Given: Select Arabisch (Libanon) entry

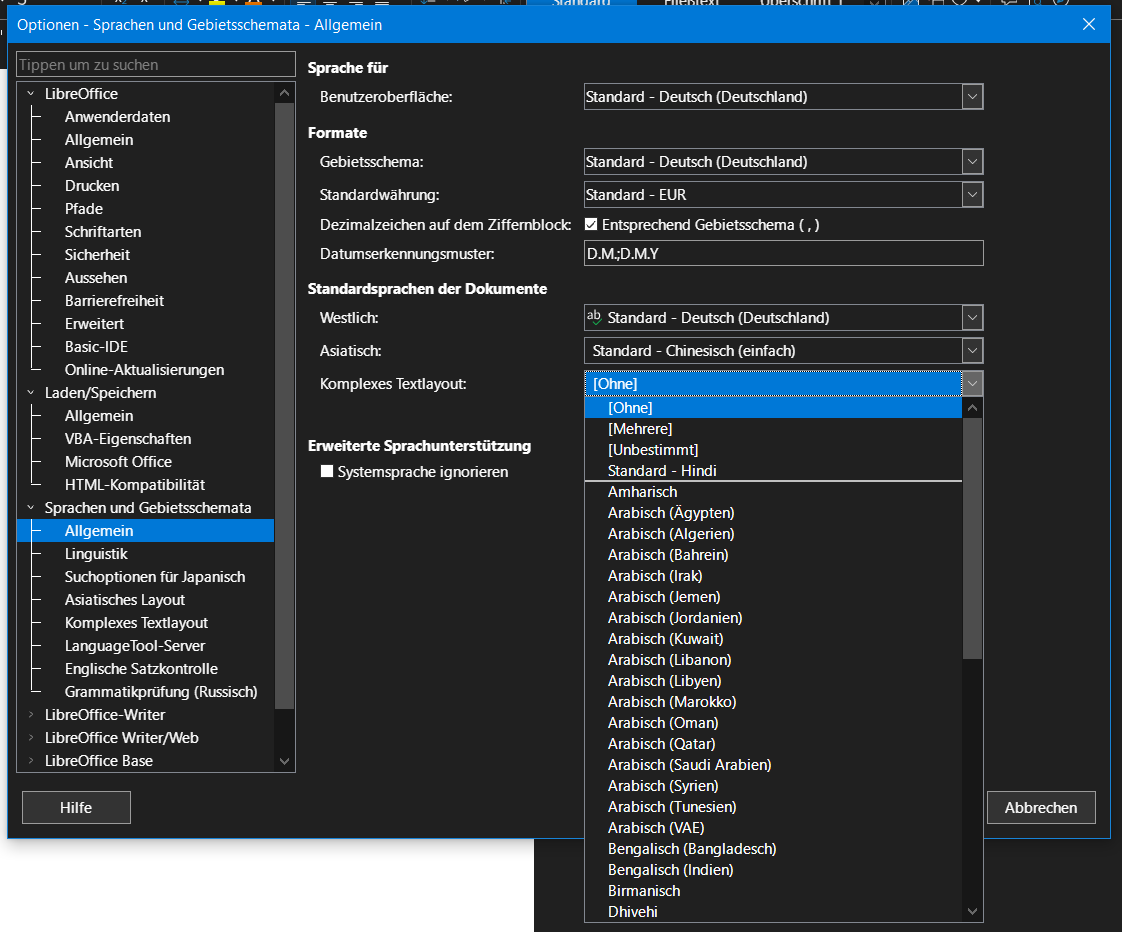Looking at the screenshot, I should (x=774, y=660).
